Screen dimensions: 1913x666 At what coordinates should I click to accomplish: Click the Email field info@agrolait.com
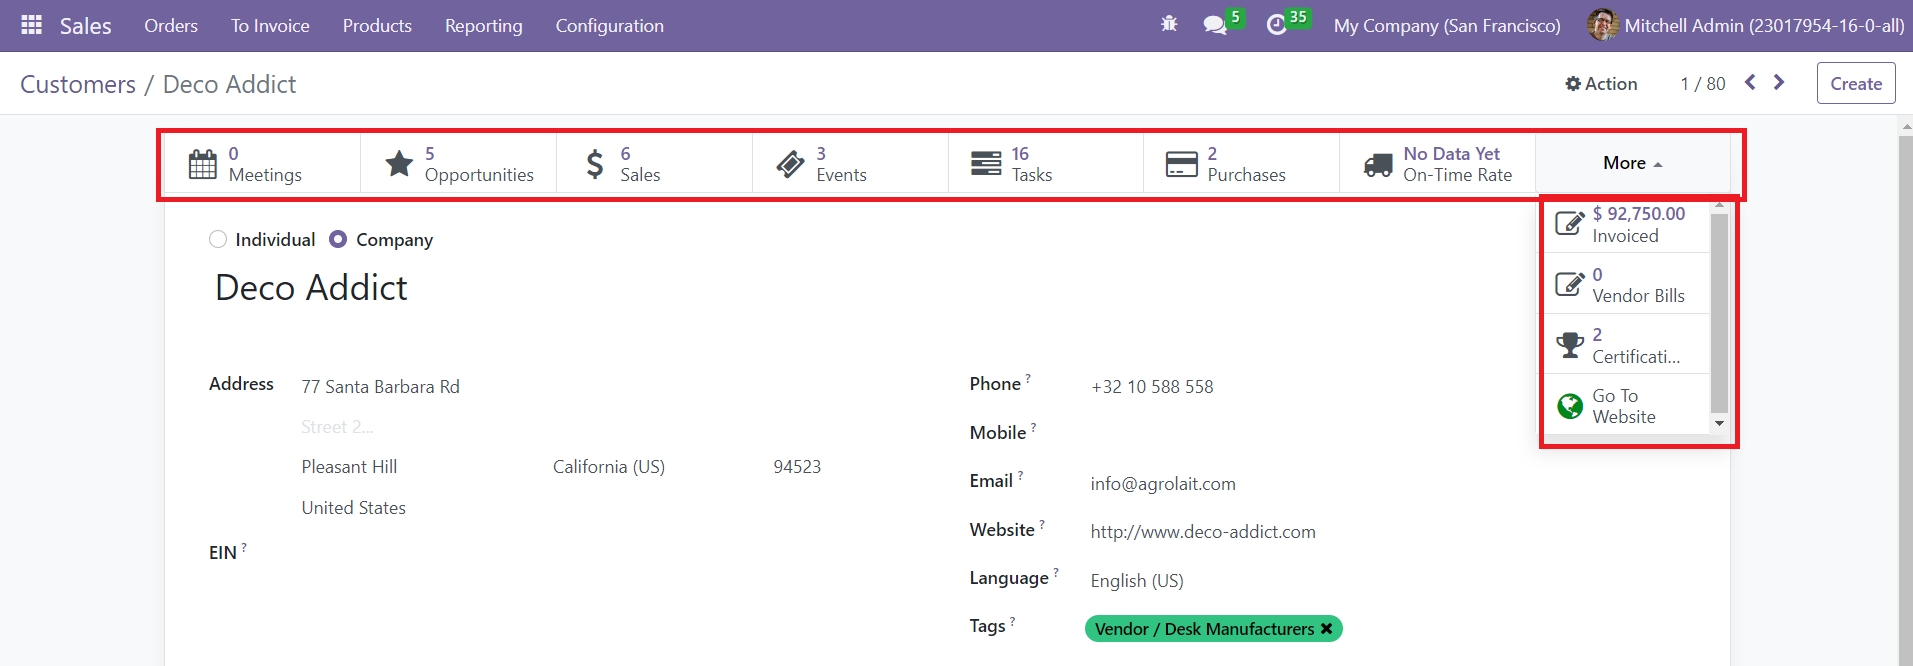pos(1163,484)
